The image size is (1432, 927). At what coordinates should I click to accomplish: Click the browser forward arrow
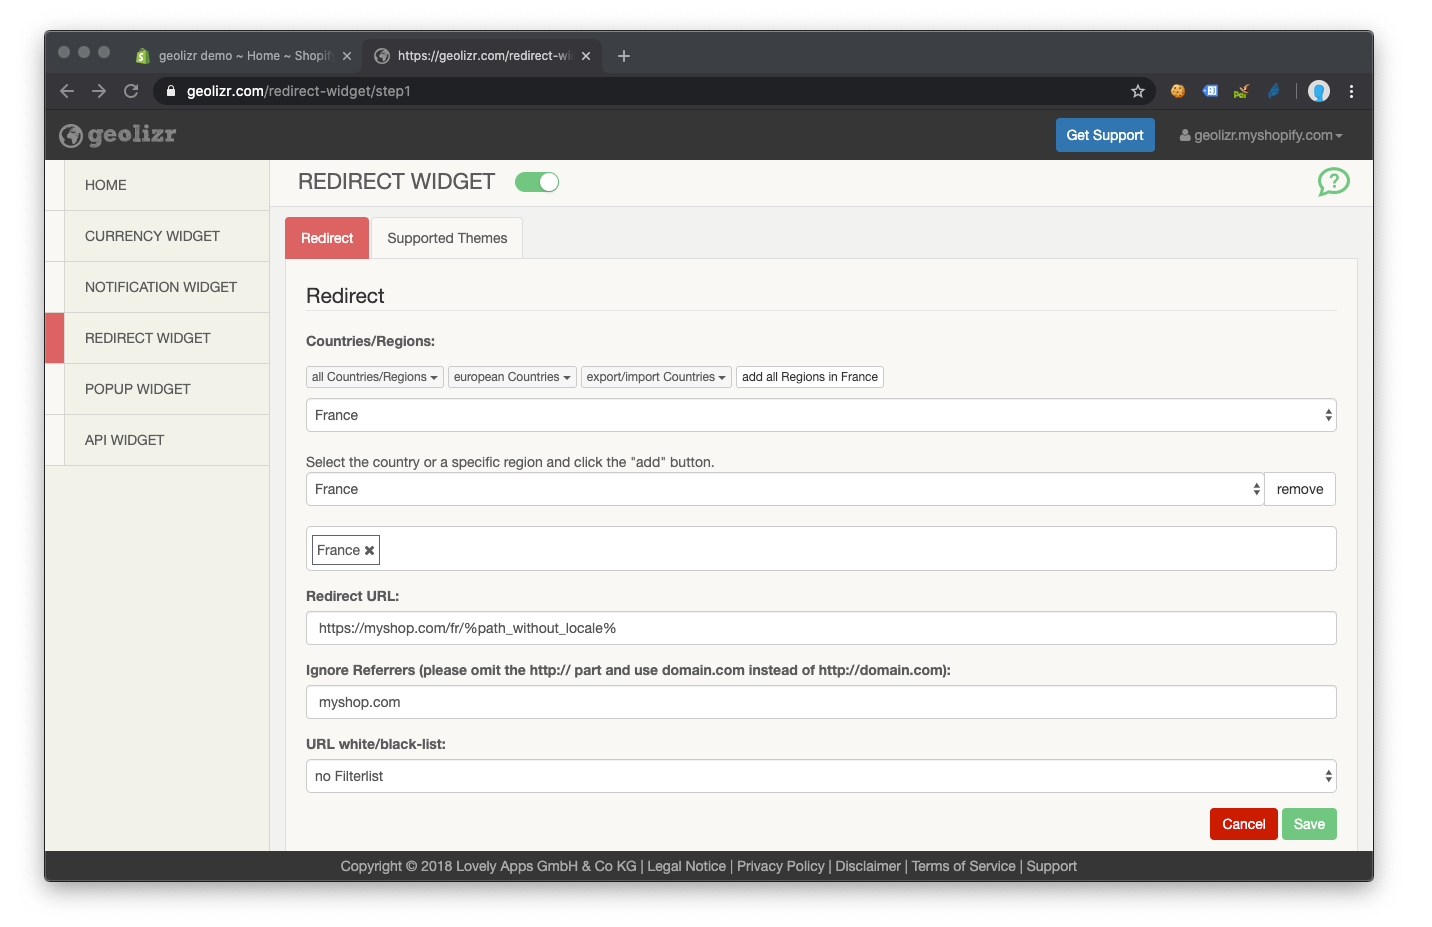point(99,91)
